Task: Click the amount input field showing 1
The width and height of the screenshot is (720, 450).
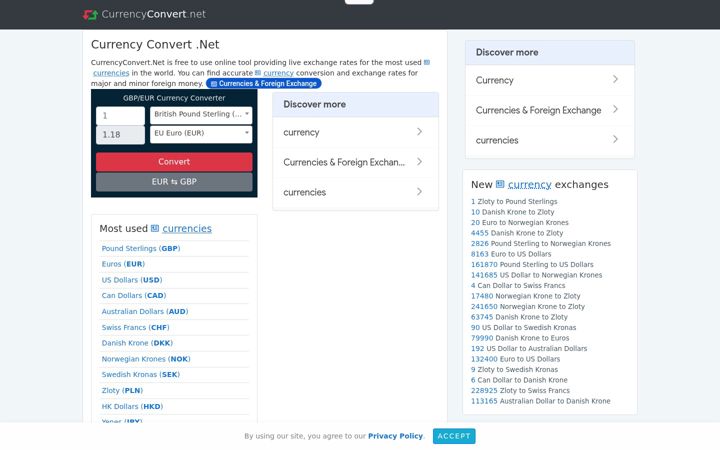Action: coord(120,116)
